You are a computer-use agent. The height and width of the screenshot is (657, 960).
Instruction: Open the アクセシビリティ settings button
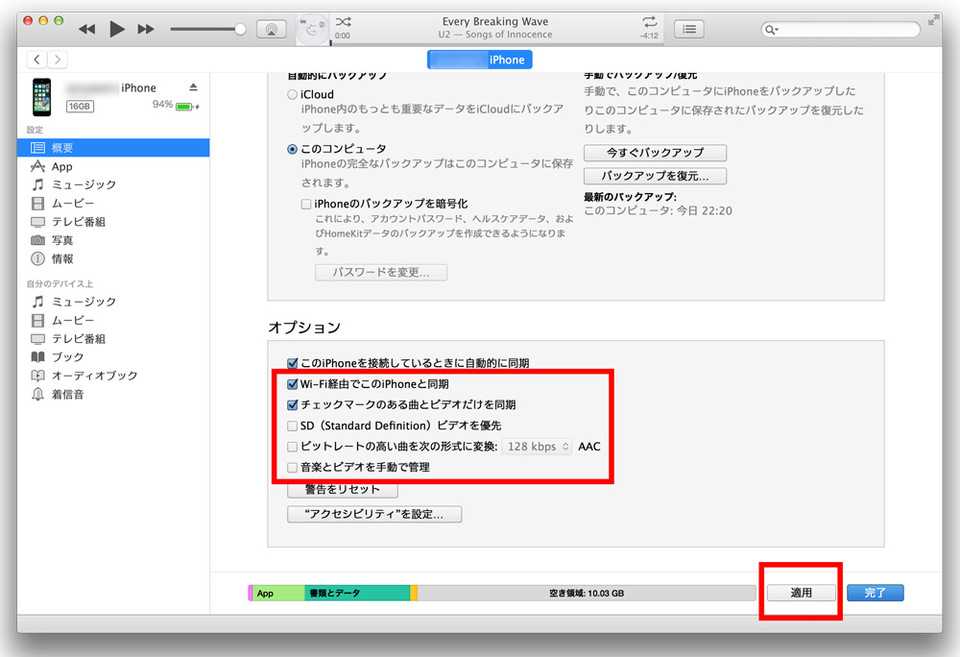point(374,514)
